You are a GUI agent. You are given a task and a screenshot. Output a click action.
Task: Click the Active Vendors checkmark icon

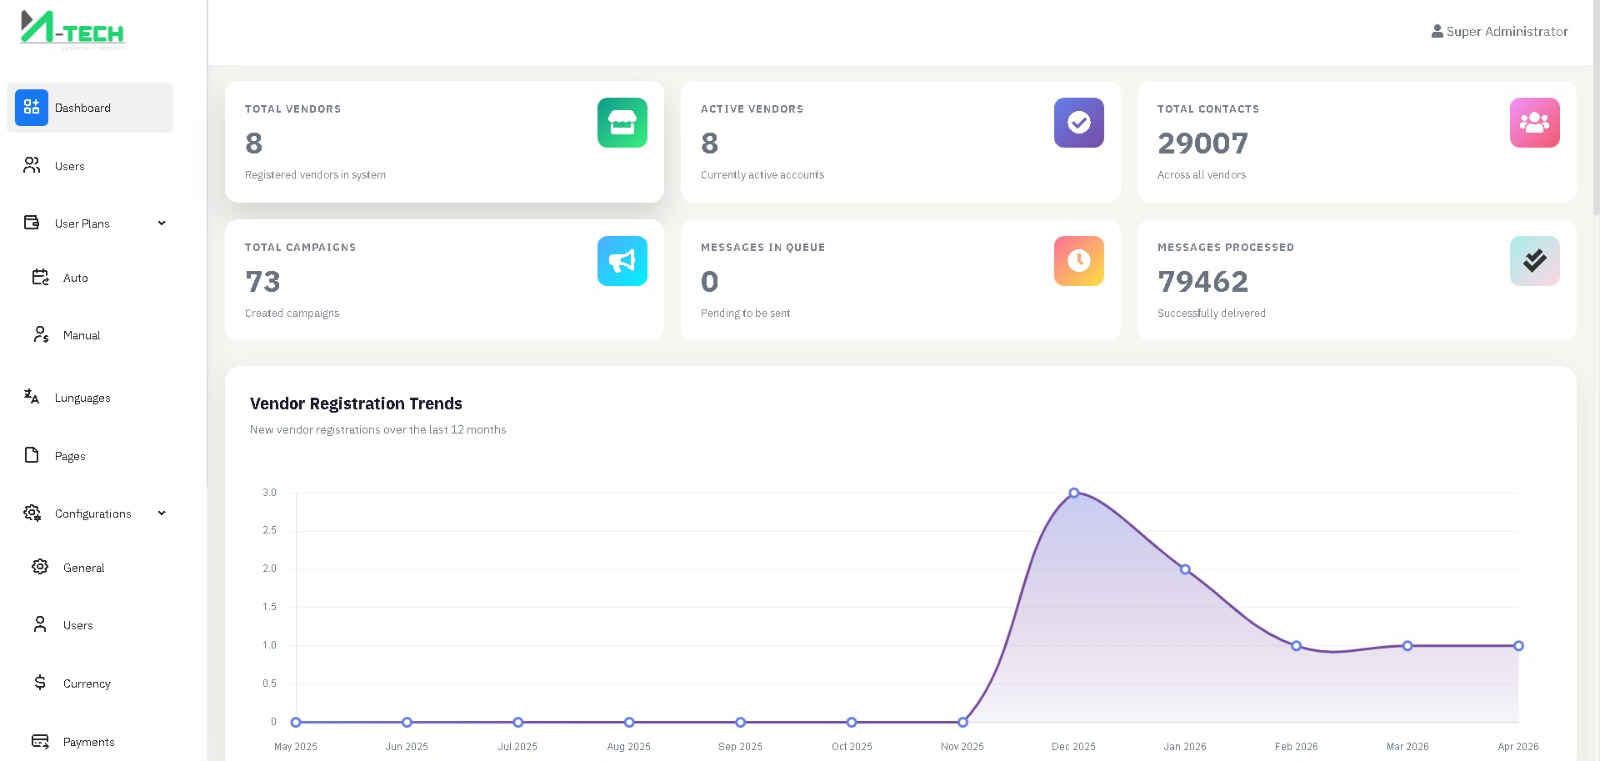coord(1078,123)
